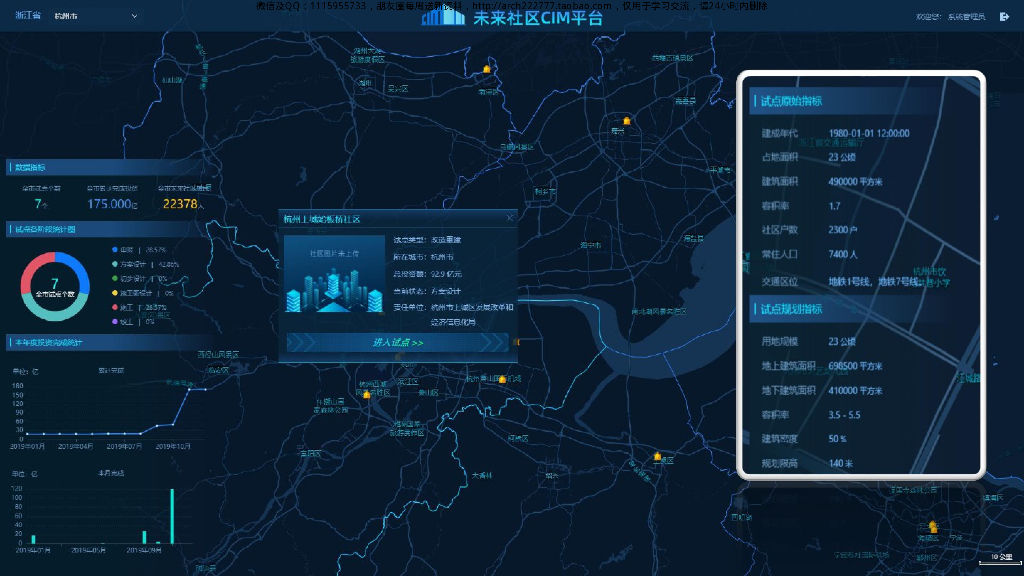The height and width of the screenshot is (576, 1024).
Task: Select the city building logo icon
Action: [443, 17]
